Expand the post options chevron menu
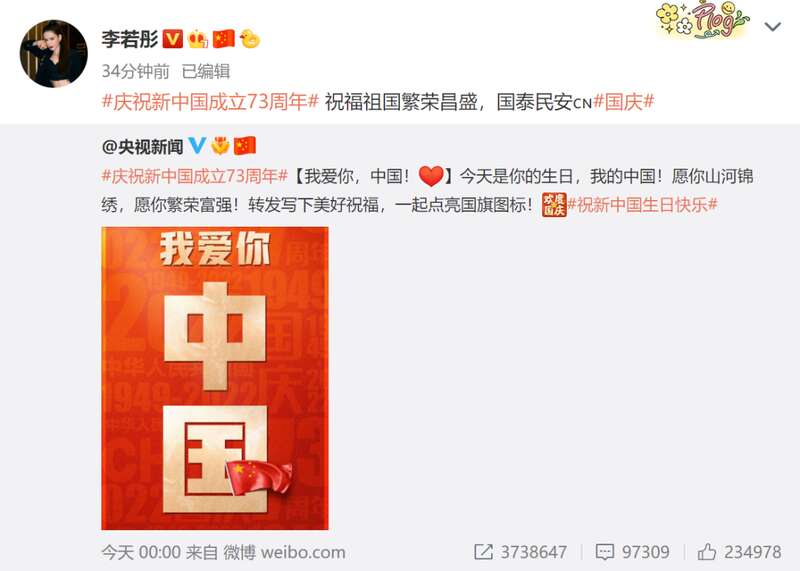The height and width of the screenshot is (571, 800). (773, 27)
